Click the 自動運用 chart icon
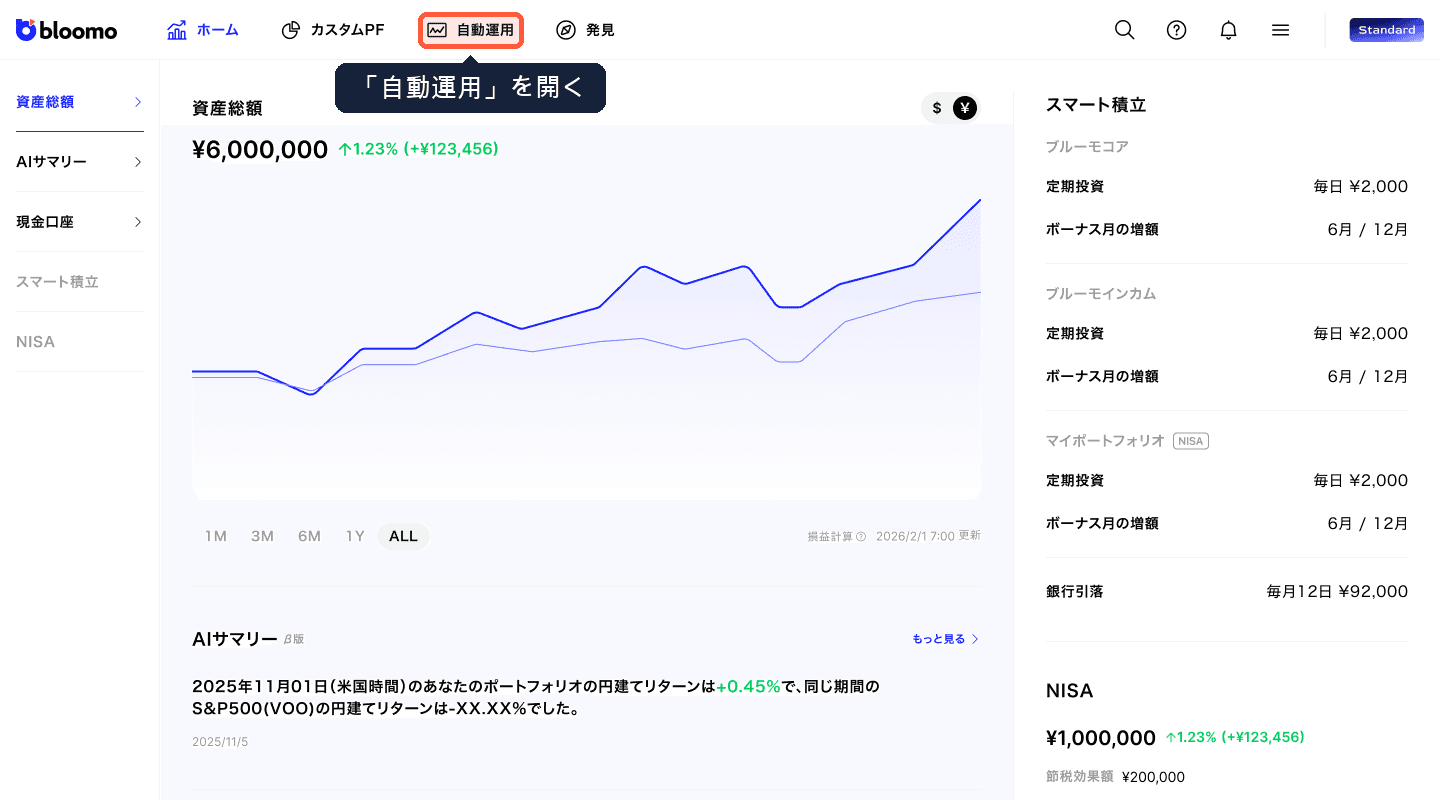The image size is (1440, 800). click(437, 30)
